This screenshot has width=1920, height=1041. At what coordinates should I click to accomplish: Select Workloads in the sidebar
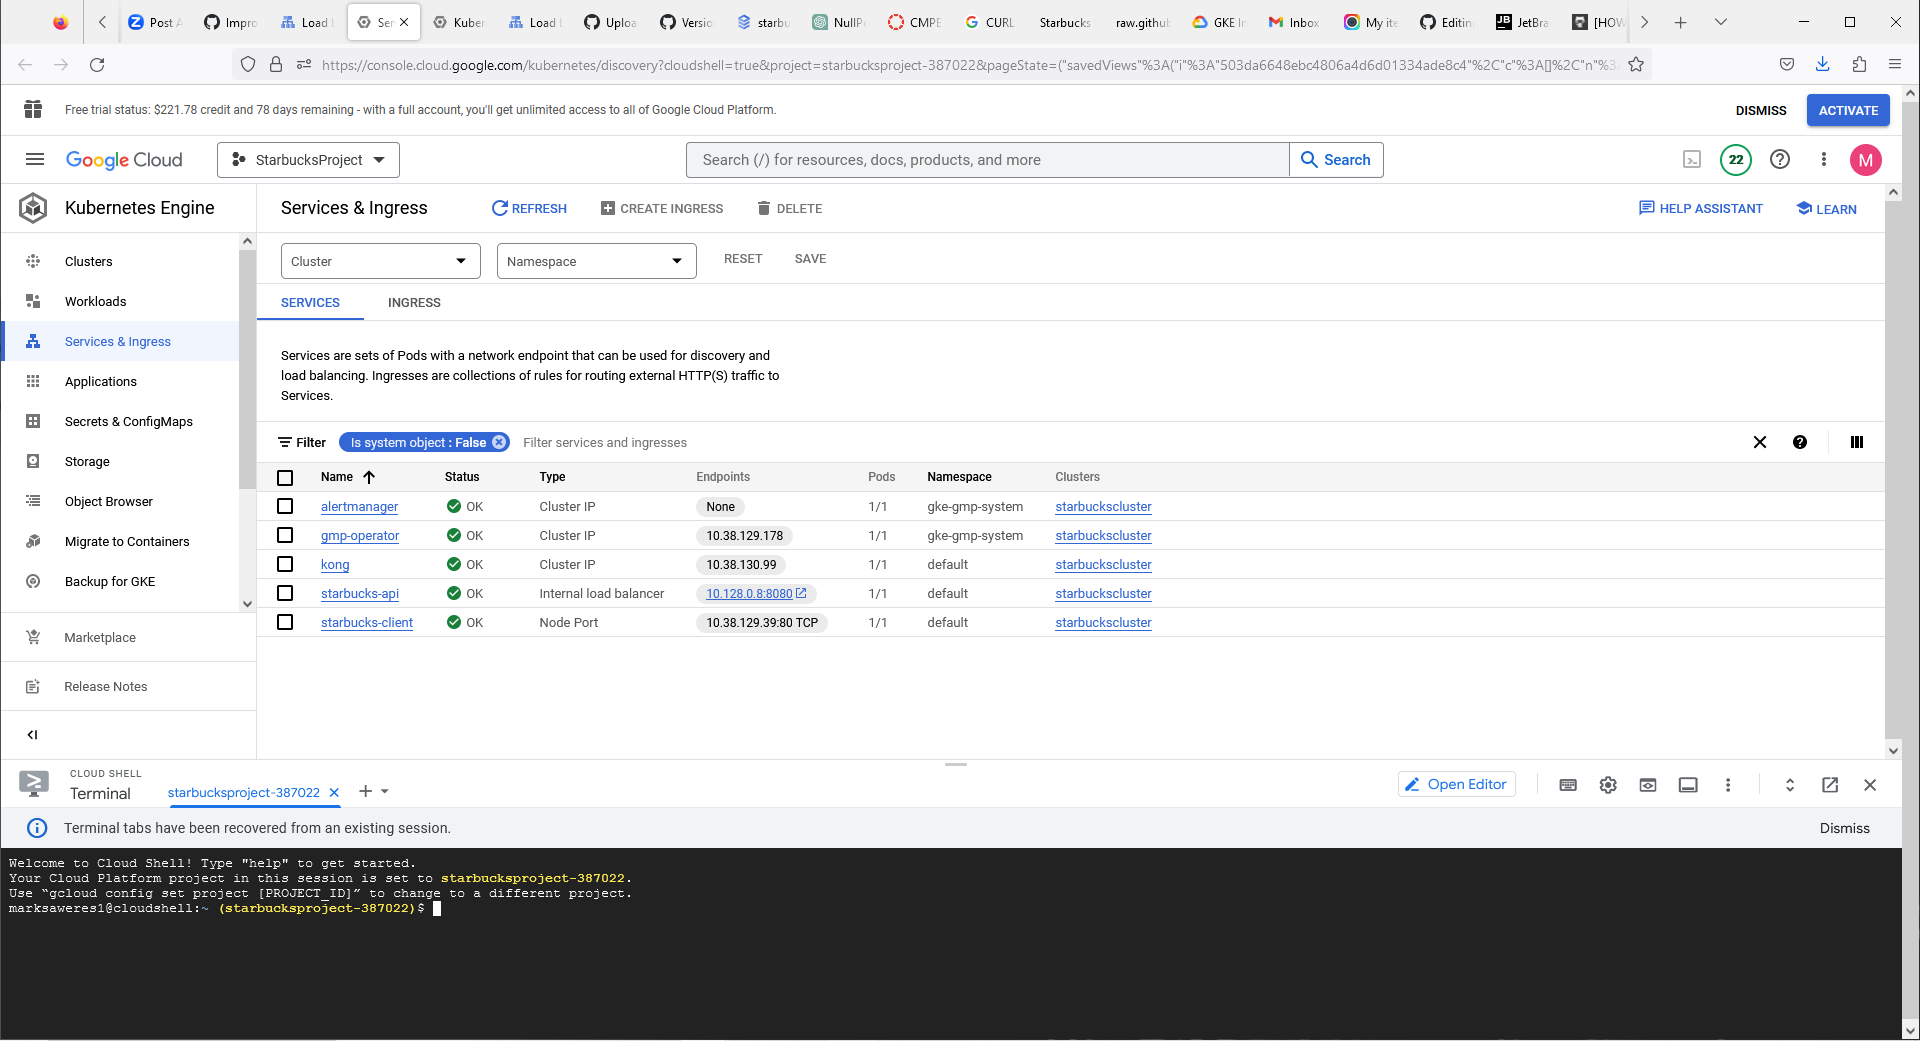(96, 301)
